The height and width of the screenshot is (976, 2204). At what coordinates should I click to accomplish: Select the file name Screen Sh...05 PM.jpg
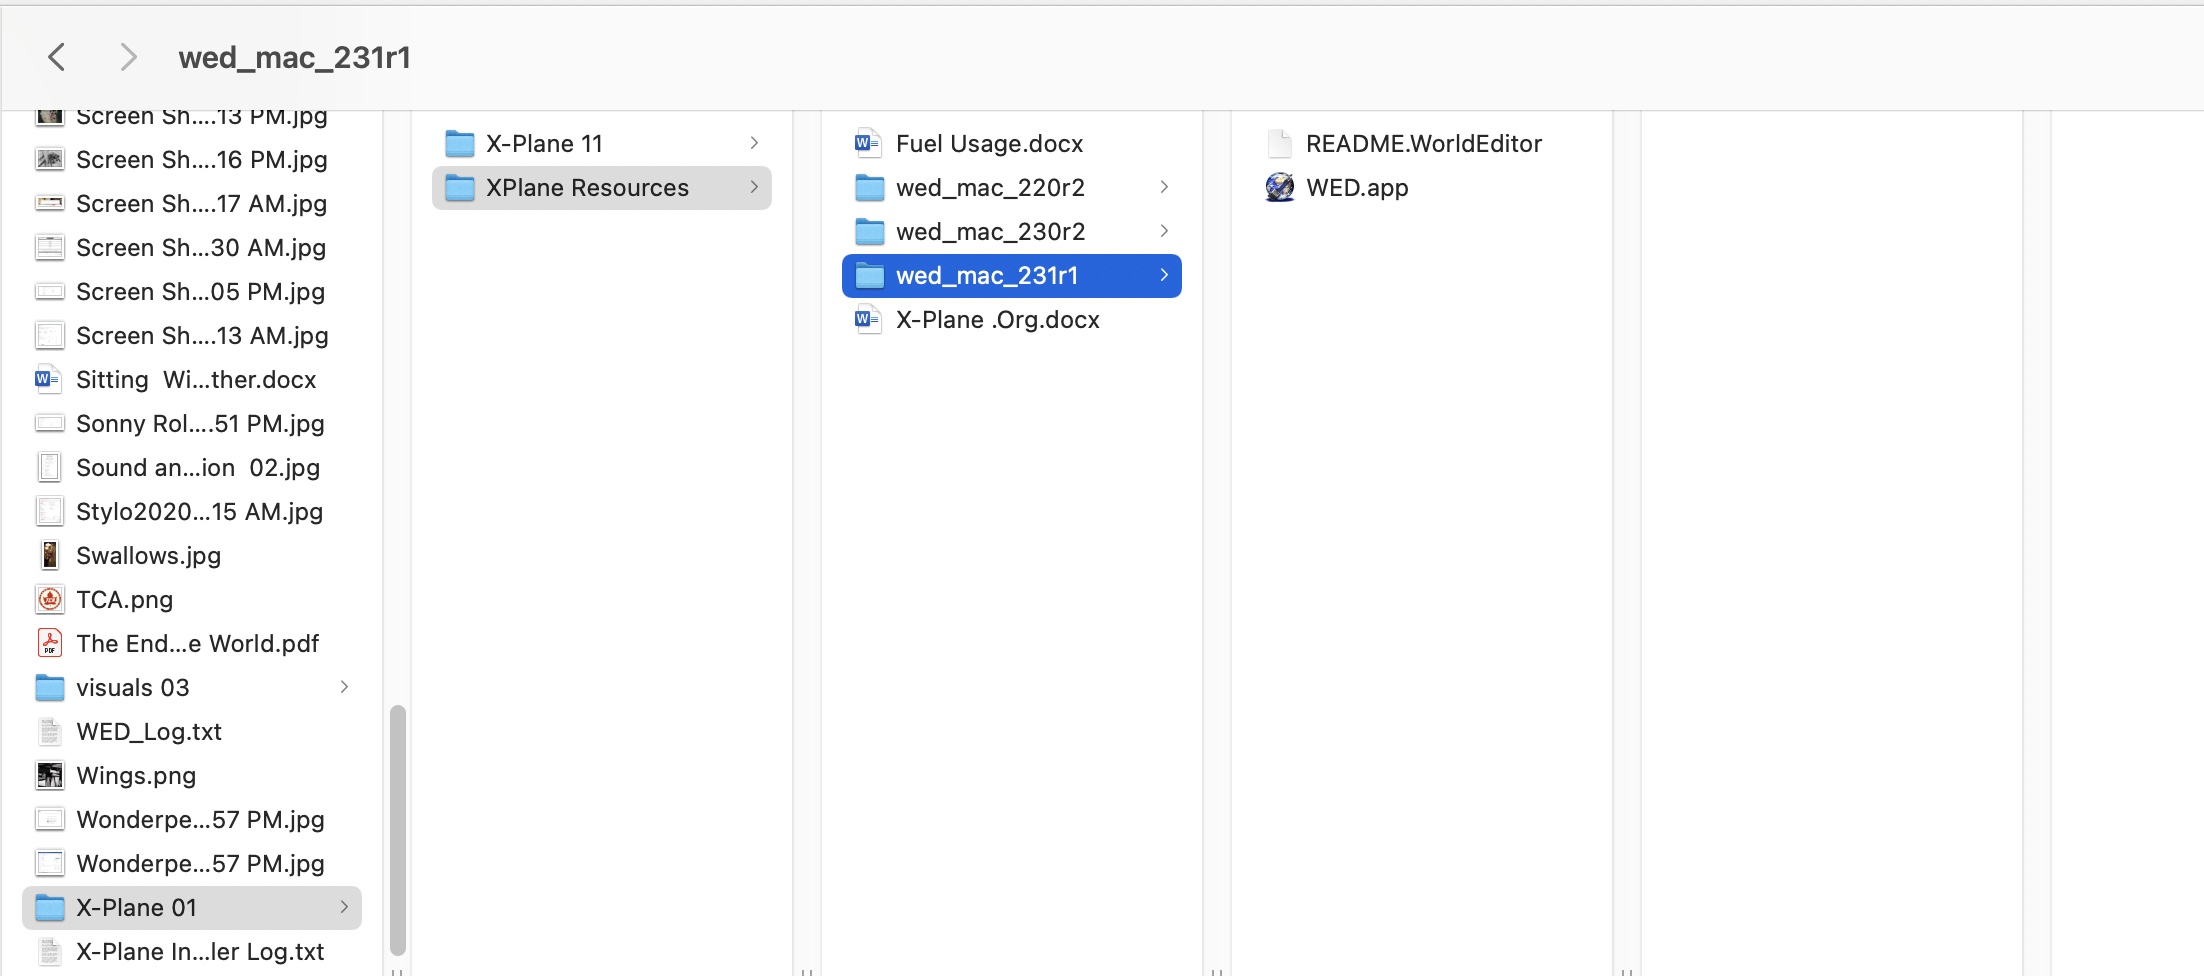tap(201, 291)
